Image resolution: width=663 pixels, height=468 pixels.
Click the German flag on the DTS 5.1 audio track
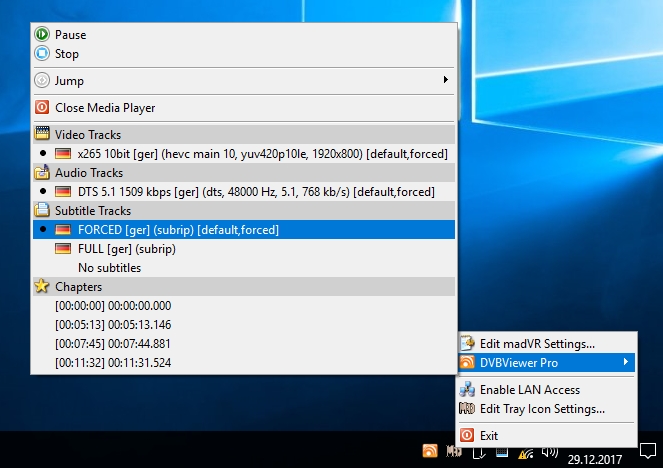(63, 192)
